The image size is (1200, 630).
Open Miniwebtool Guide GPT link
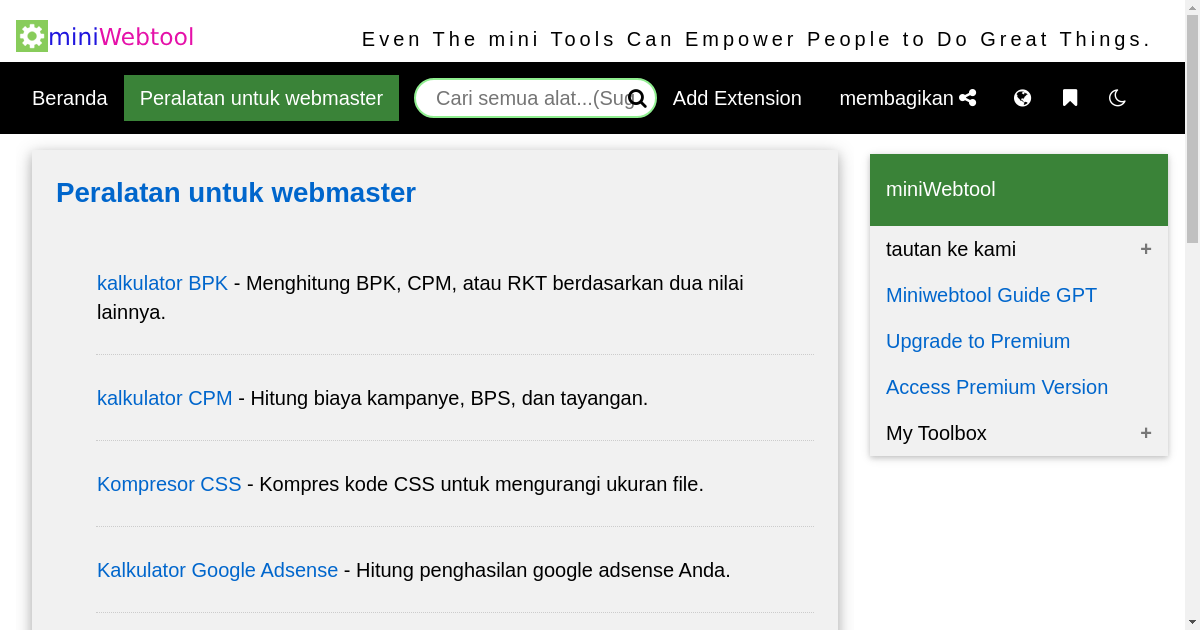coord(991,295)
